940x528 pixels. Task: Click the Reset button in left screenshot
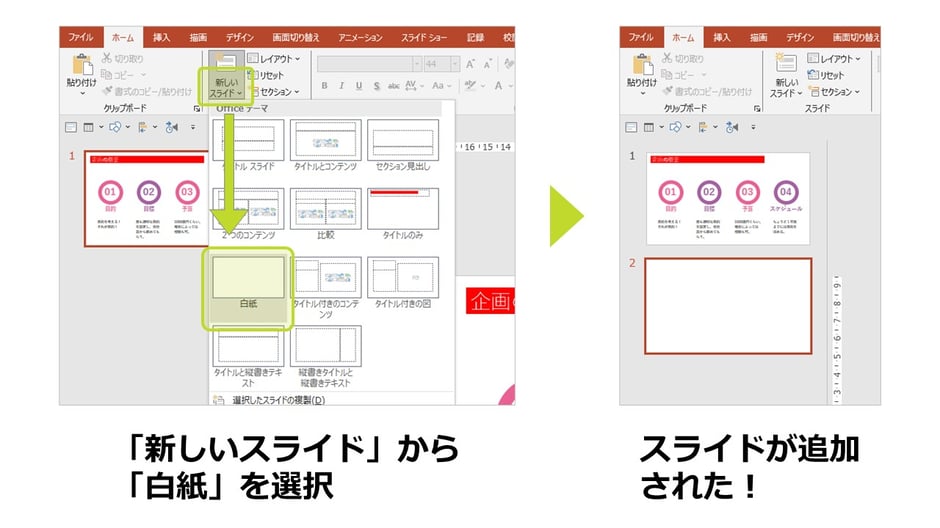pyautogui.click(x=266, y=75)
